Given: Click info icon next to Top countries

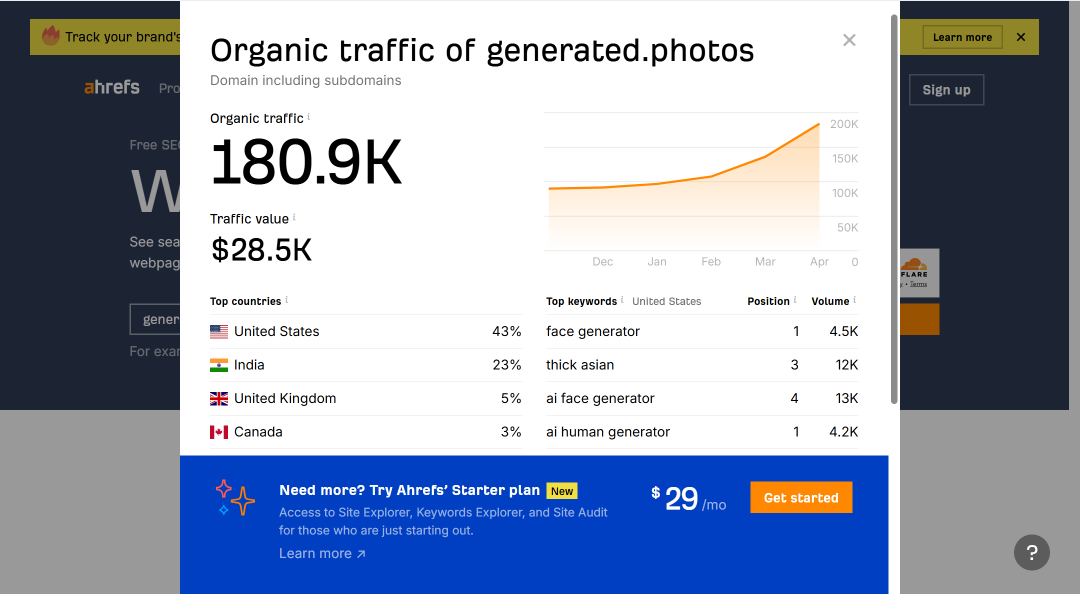Looking at the screenshot, I should pos(287,300).
